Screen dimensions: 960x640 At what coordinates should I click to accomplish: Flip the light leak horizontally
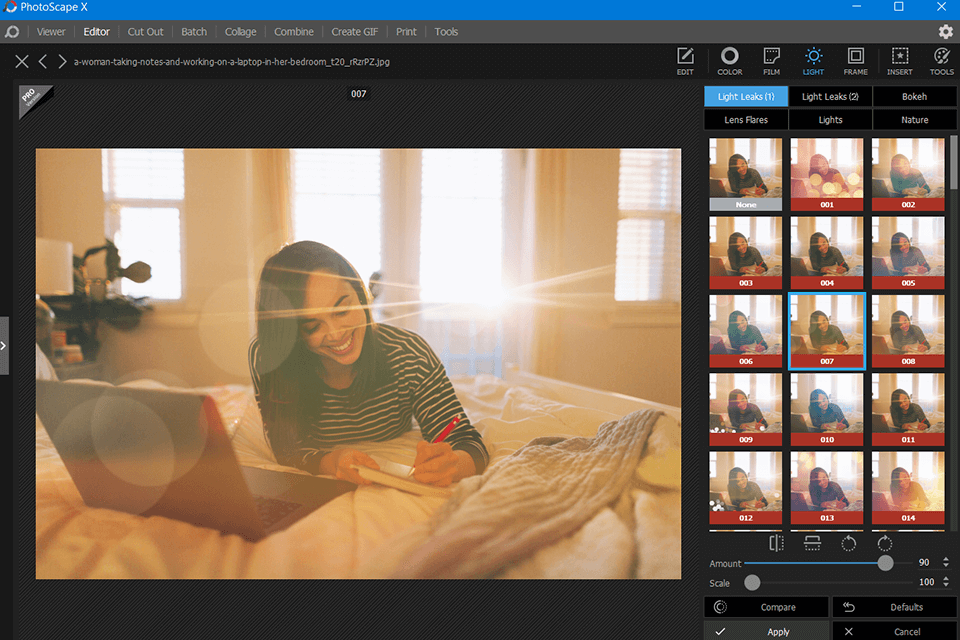point(776,543)
